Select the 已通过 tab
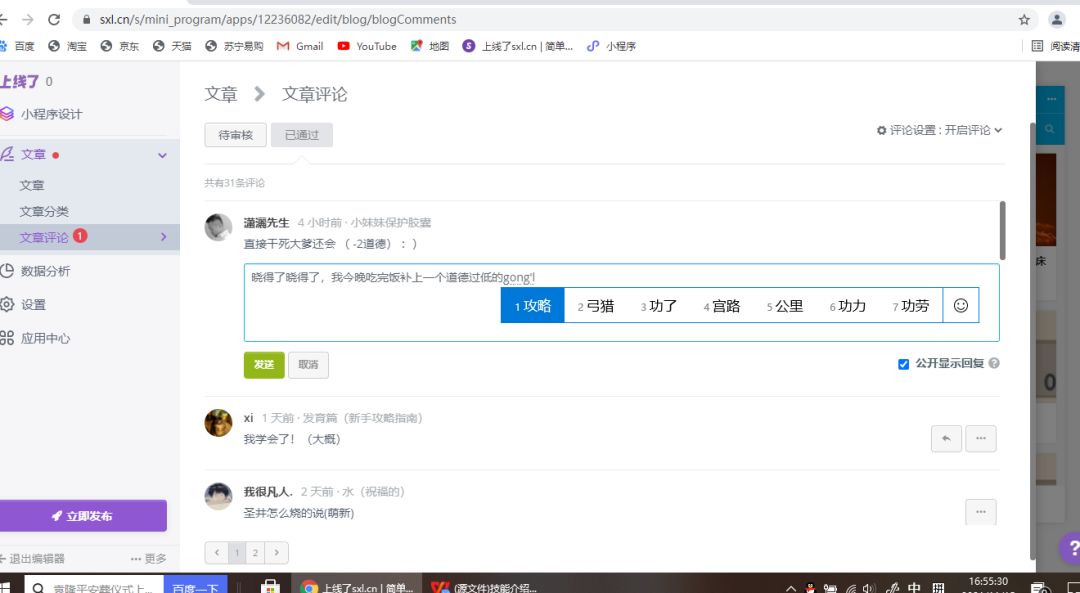The image size is (1080, 593). coord(301,135)
